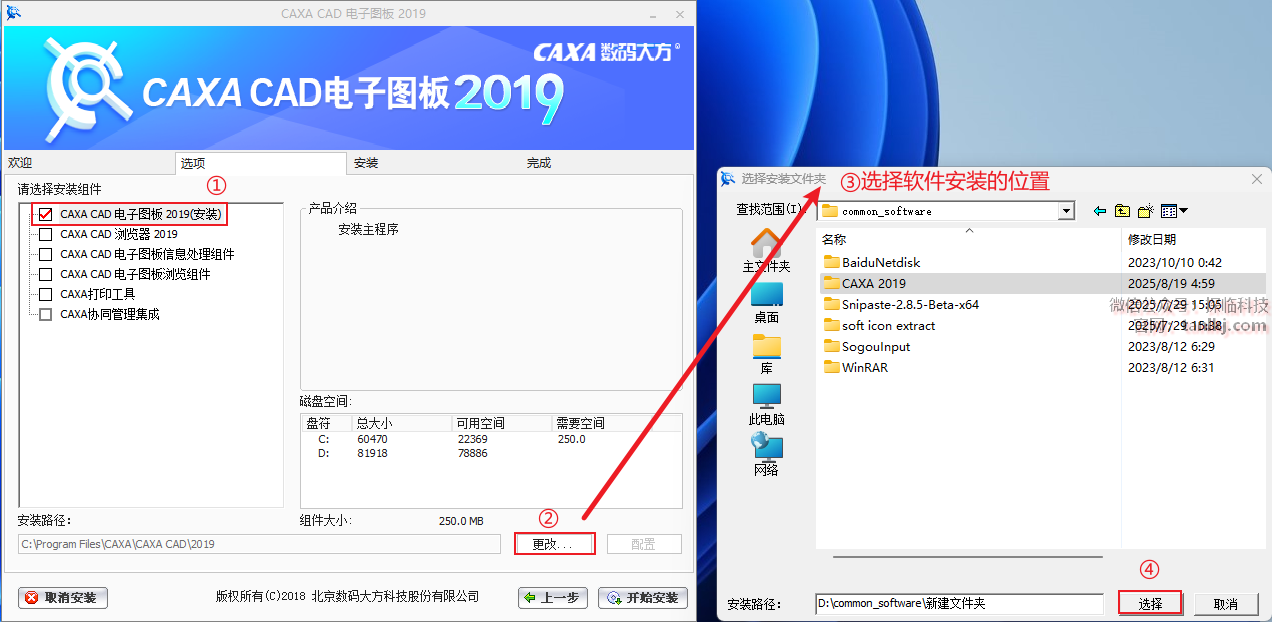Screen dimensions: 1272x622
Task: Select 库 in places sidebar
Action: click(766, 354)
